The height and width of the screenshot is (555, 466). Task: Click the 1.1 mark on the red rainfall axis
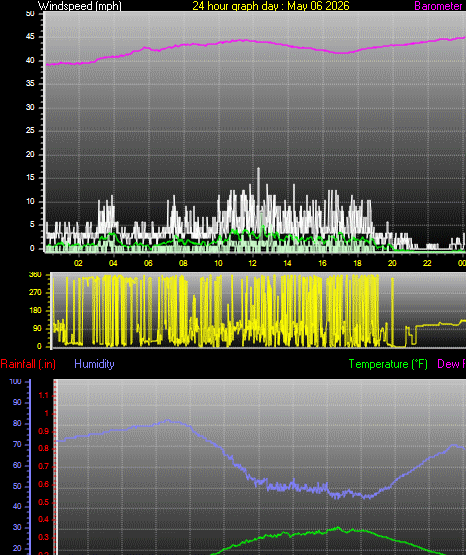click(44, 396)
